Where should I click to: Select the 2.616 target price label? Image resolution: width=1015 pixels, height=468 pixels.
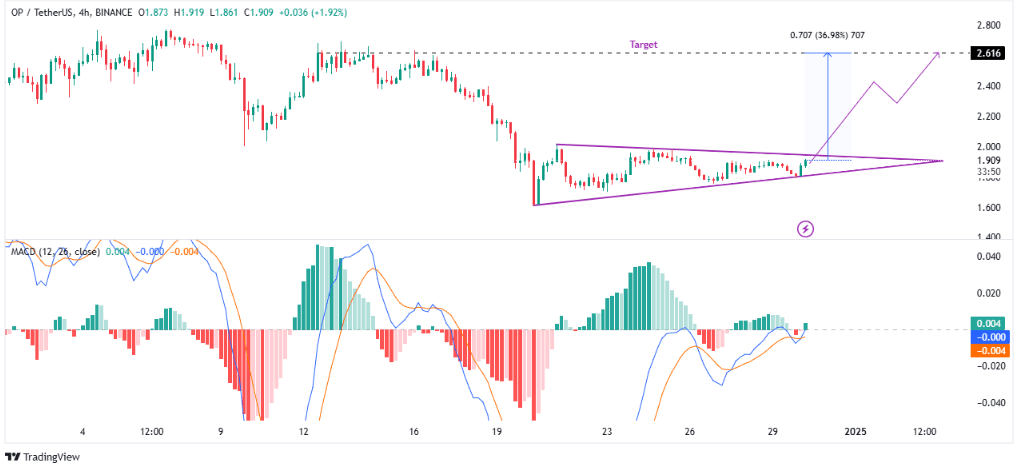coord(990,53)
